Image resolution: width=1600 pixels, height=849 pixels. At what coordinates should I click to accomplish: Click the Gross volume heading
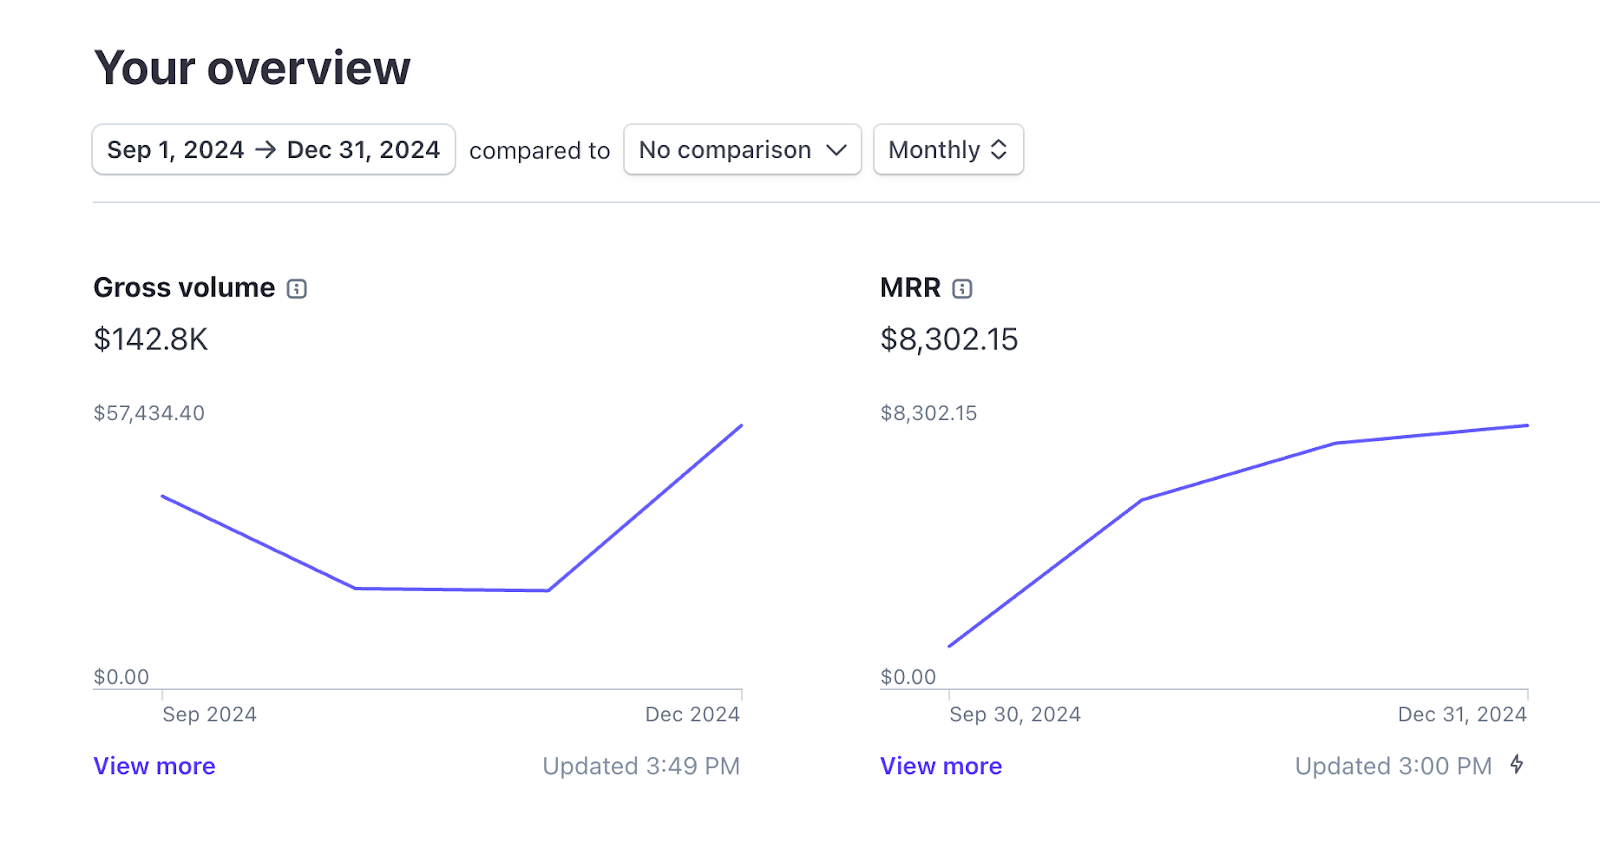184,288
